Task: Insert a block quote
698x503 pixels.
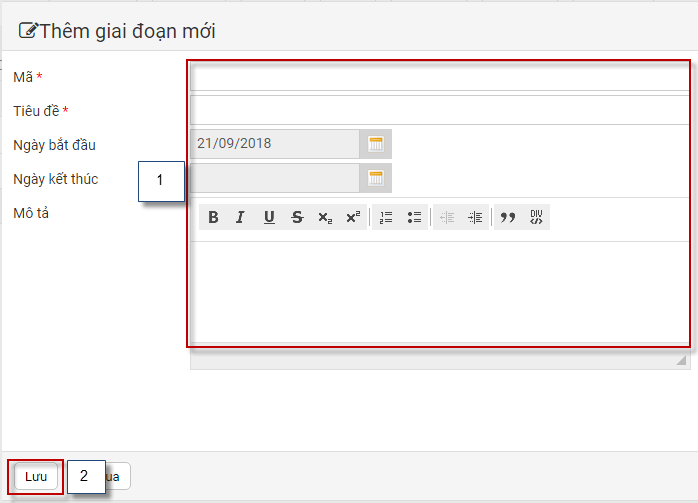Action: click(x=507, y=217)
